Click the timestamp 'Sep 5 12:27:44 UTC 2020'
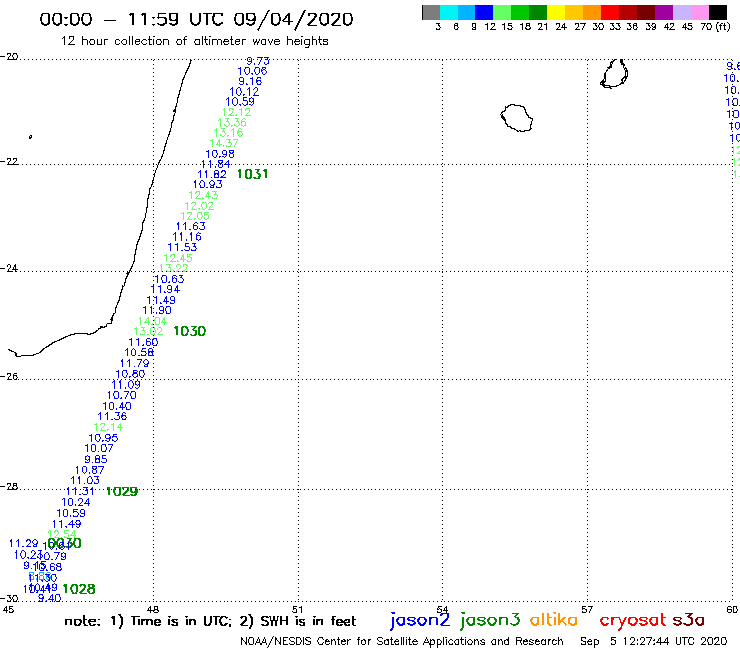 click(x=654, y=642)
